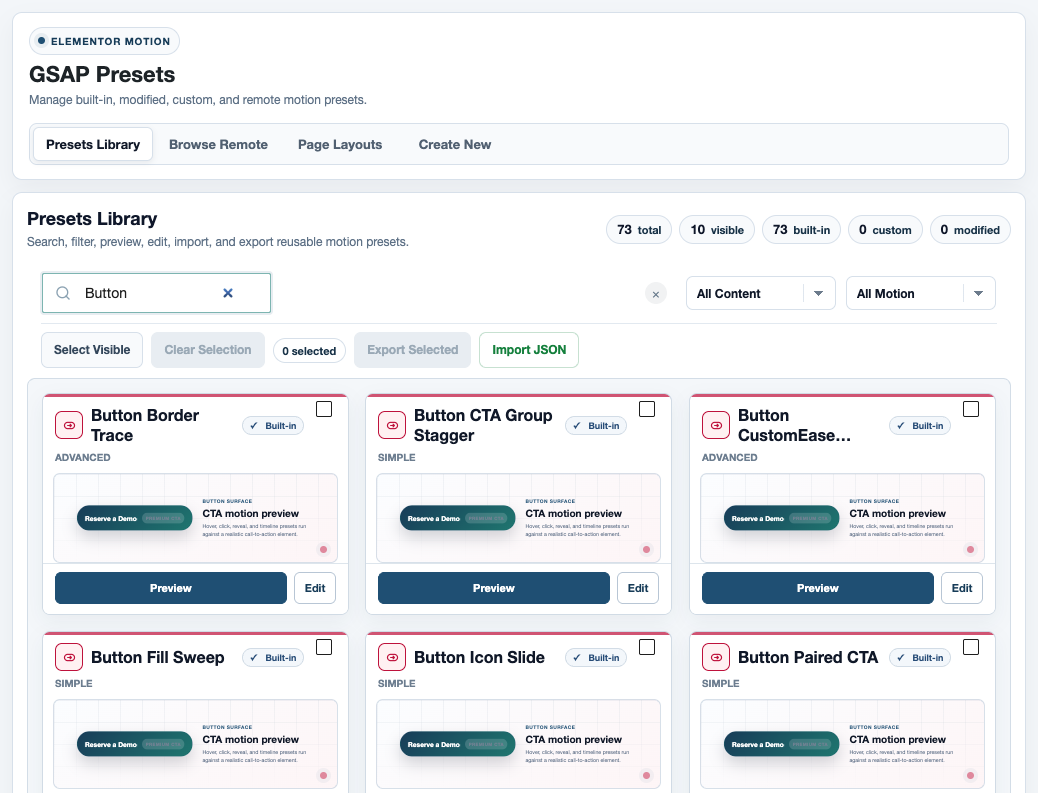Click the 73 total counter pill
1038x793 pixels.
(x=639, y=230)
